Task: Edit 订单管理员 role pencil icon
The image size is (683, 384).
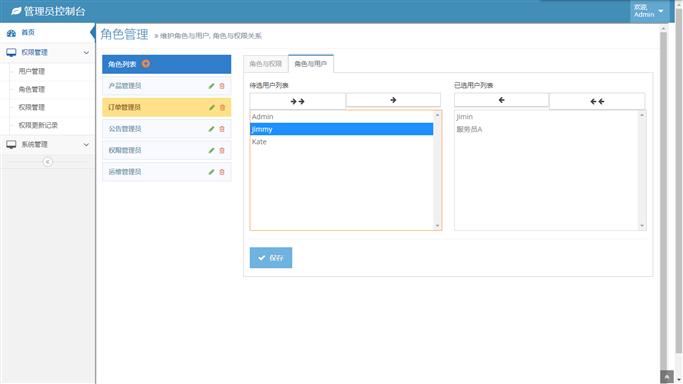Action: [211, 108]
